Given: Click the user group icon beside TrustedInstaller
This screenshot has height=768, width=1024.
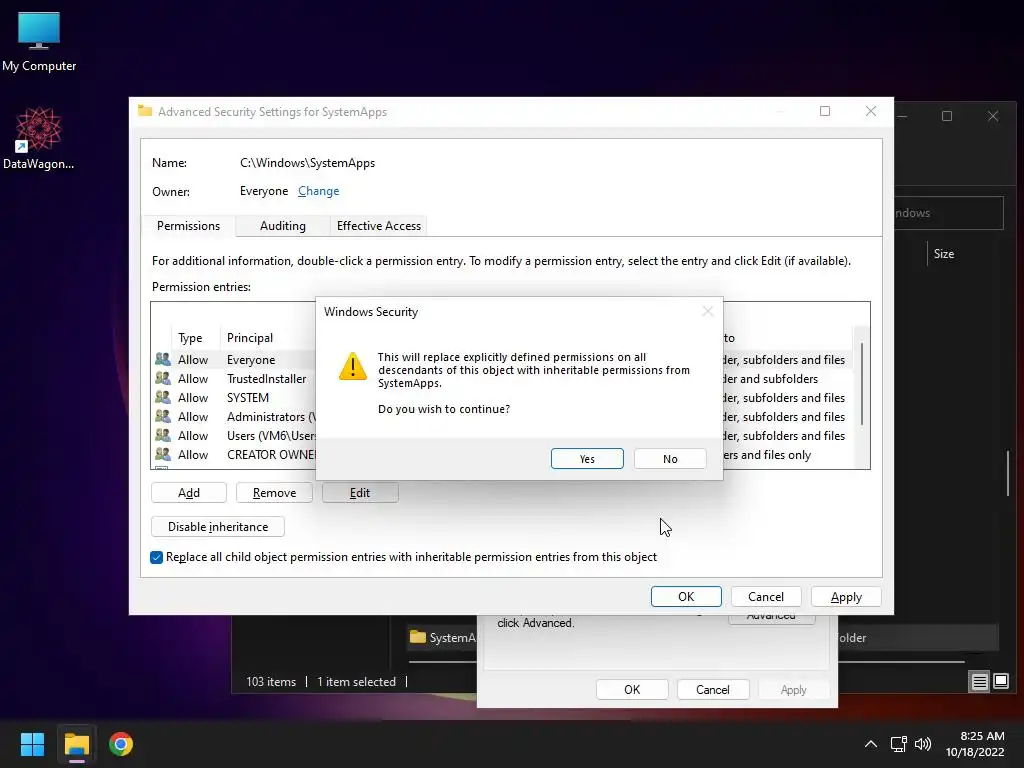Looking at the screenshot, I should (x=163, y=378).
